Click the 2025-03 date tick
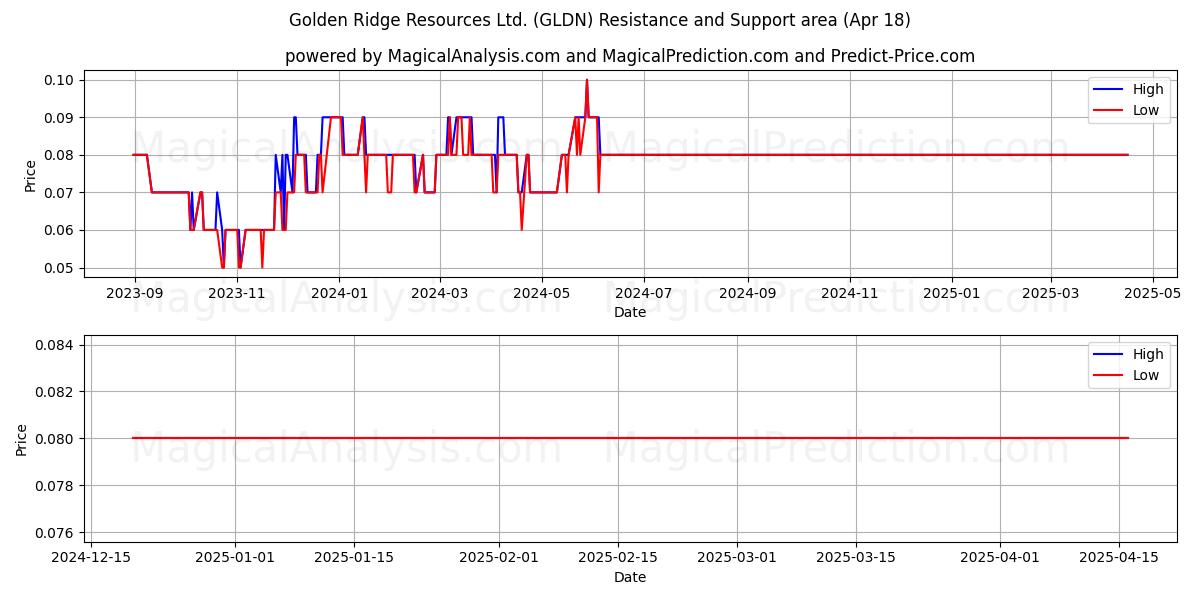Screen dimensions: 1200x600 click(1051, 293)
